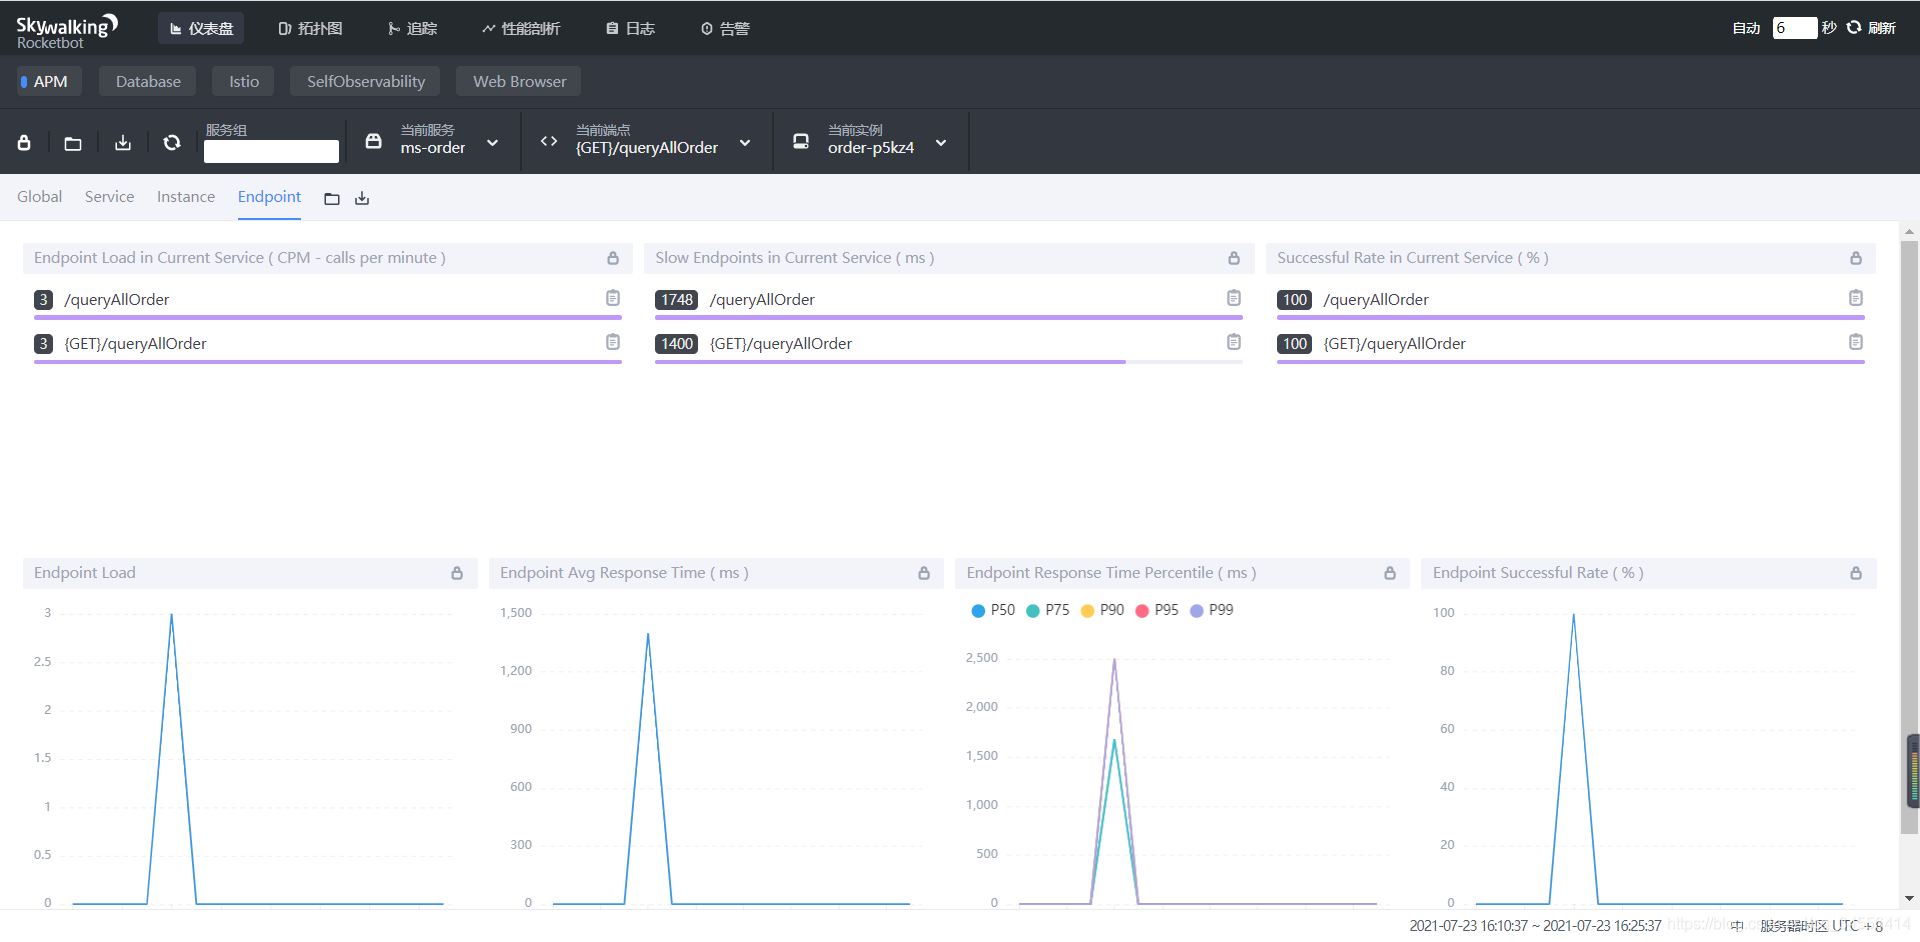This screenshot has width=1920, height=942.
Task: Copy the /queryAllOrder name in Slow Endpoints
Action: coord(1234,298)
